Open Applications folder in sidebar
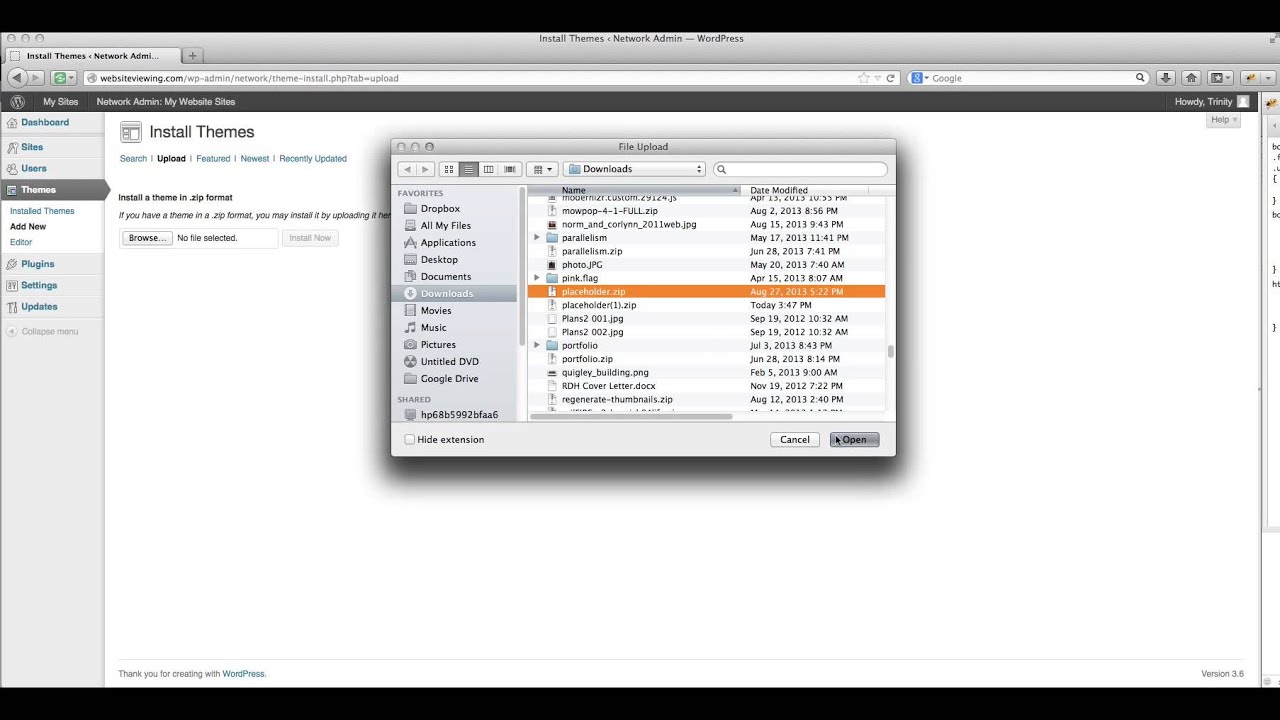The width and height of the screenshot is (1280, 720). [448, 242]
